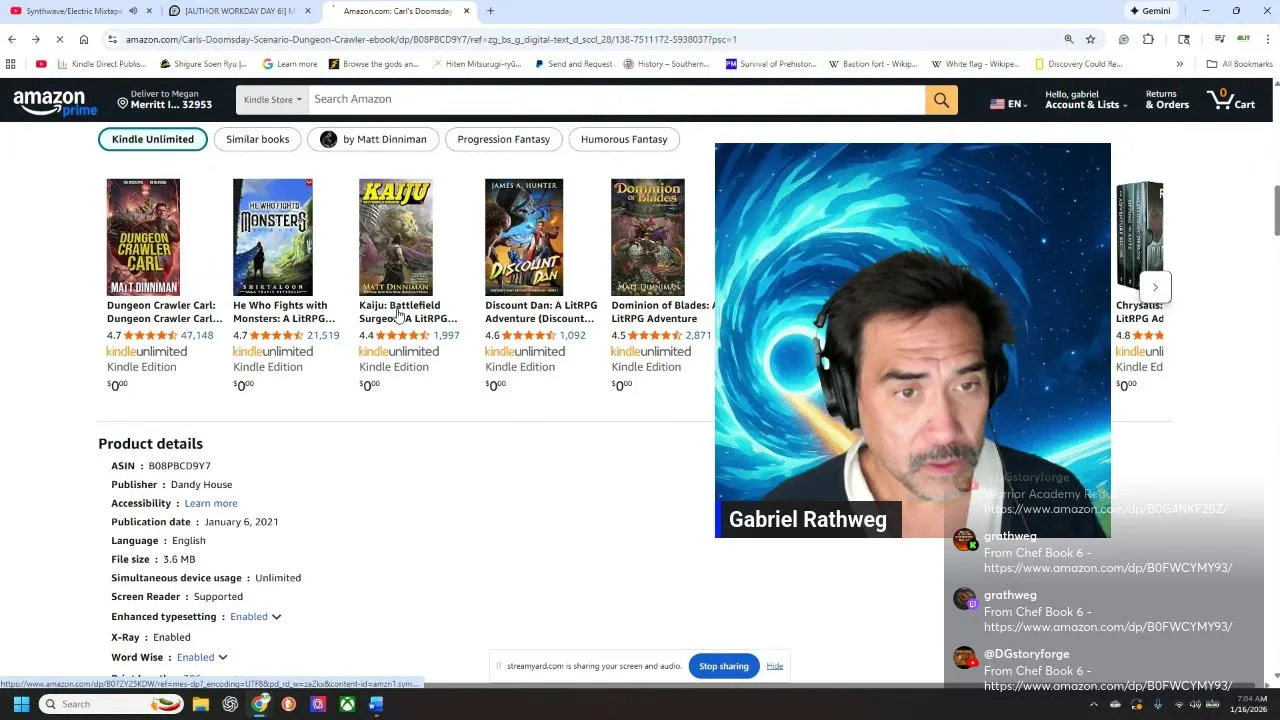The image size is (1280, 720).
Task: Select the Similar books filter chip
Action: (257, 139)
